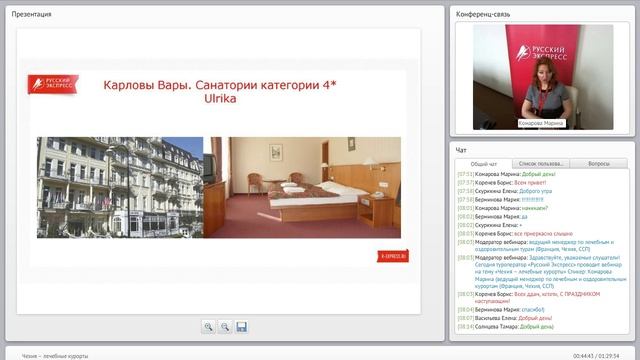Click Скуркина Елена's plus sign message

pos(490,225)
